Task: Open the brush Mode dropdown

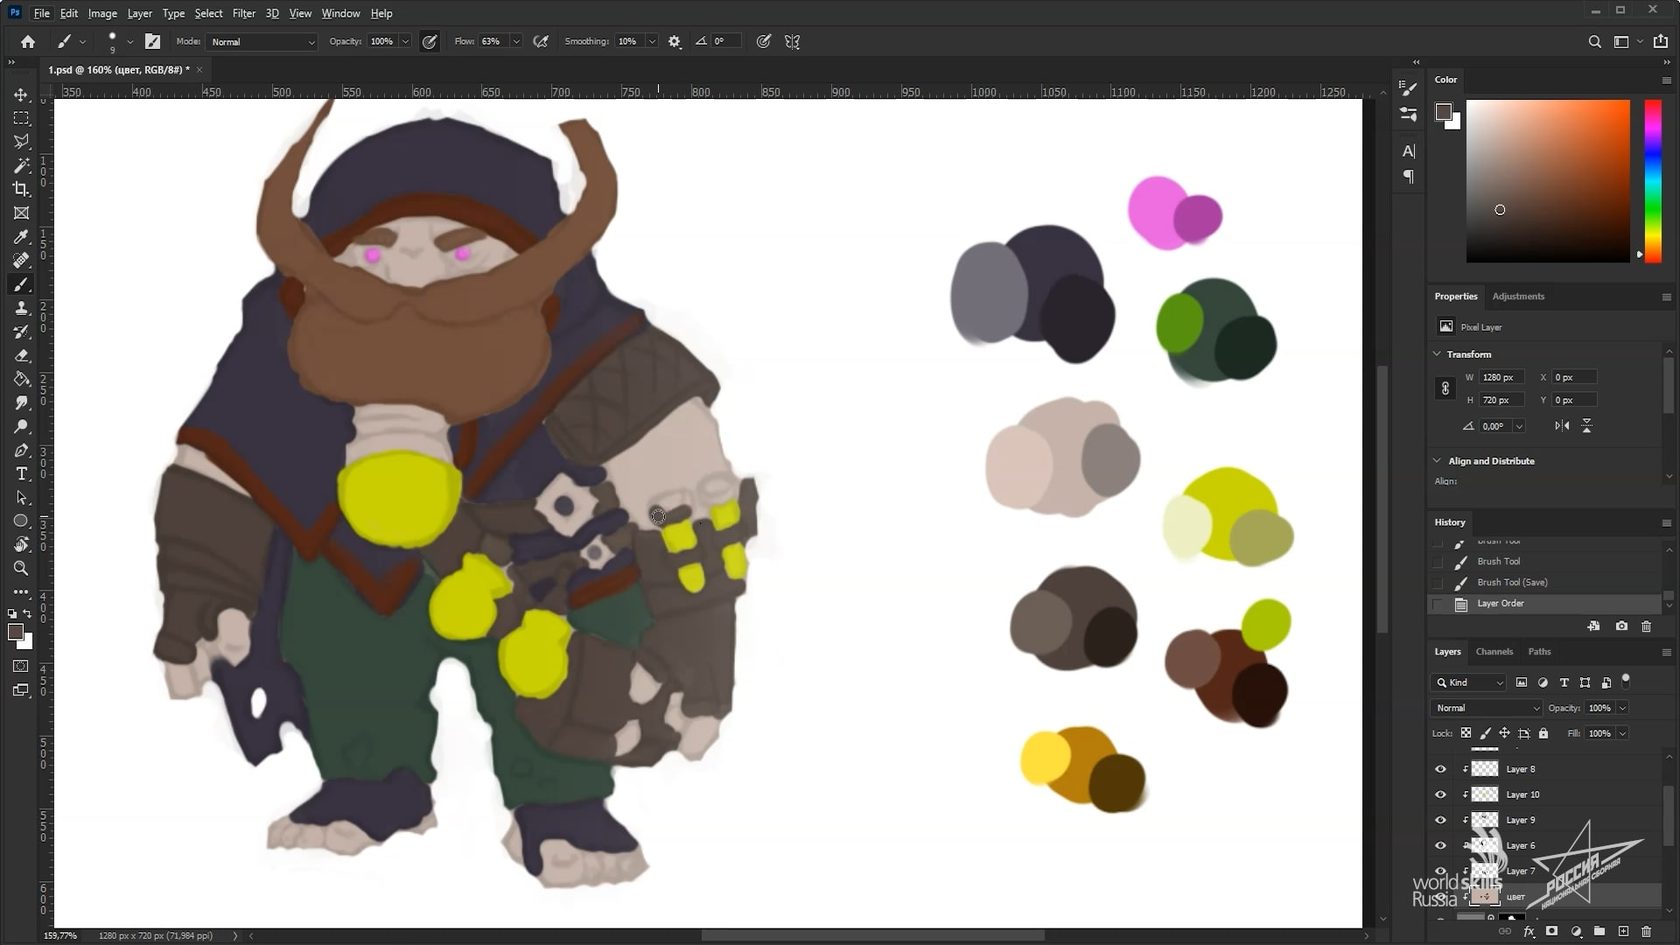Action: [x=262, y=42]
